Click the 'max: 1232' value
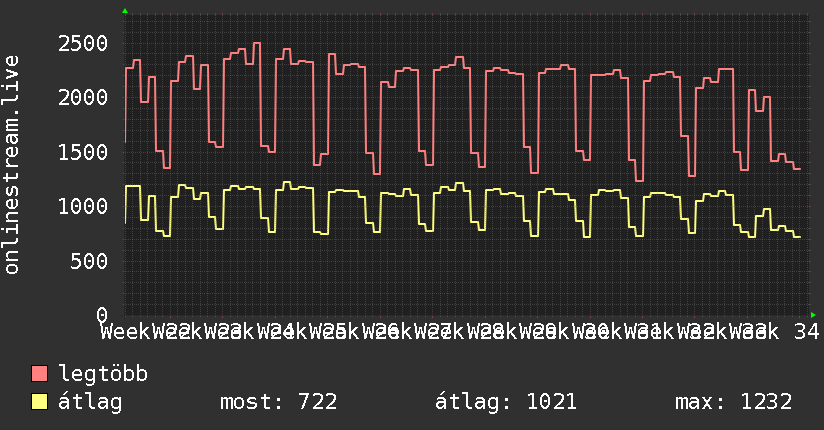 coord(734,402)
